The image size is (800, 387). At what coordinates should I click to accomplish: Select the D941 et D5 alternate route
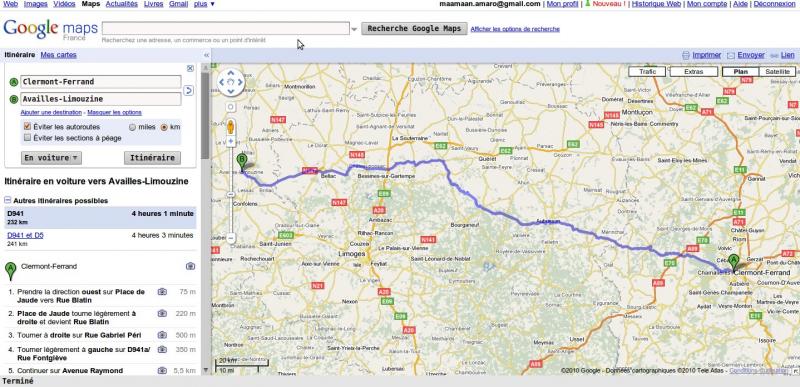coord(26,235)
